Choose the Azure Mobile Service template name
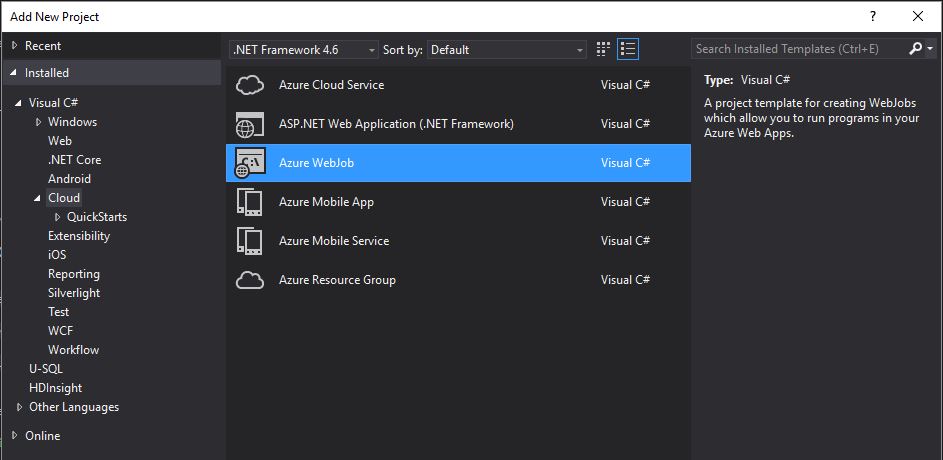The width and height of the screenshot is (943, 460). pyautogui.click(x=334, y=241)
